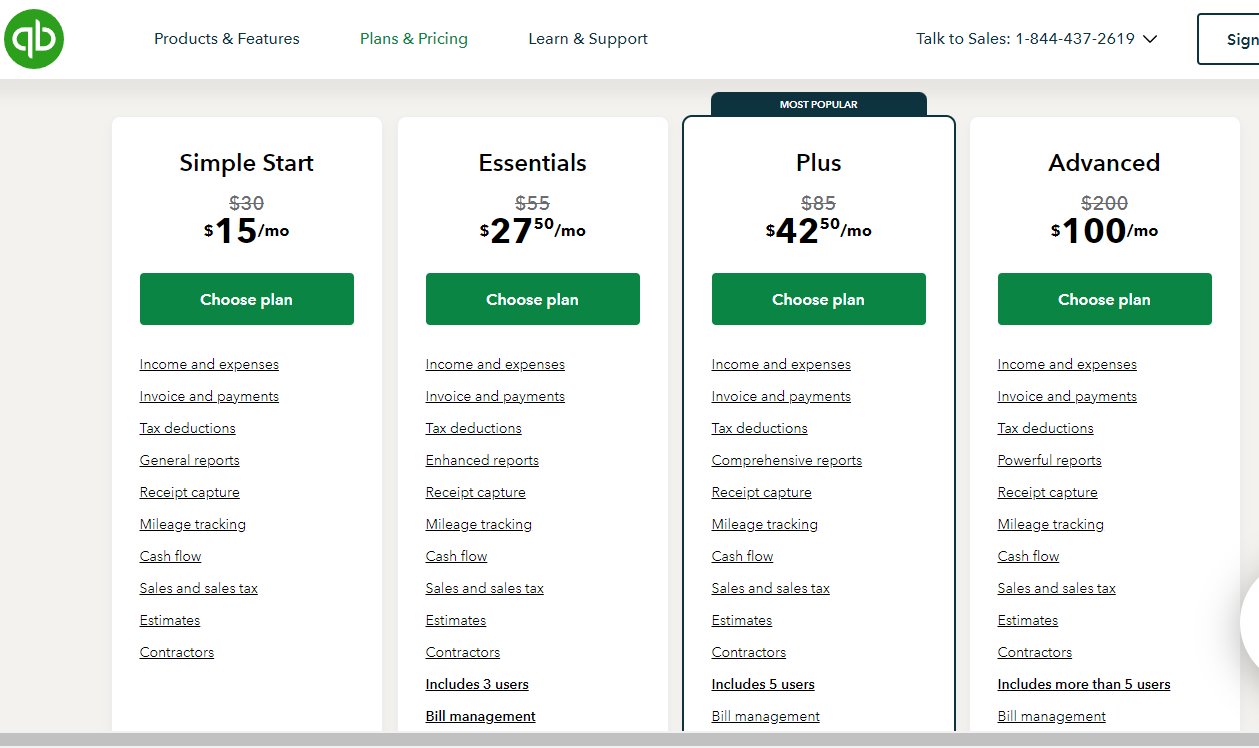Click Includes more than 5 users link

(1084, 684)
